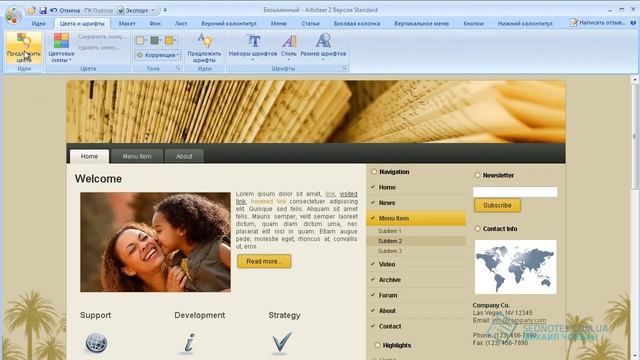The image size is (640, 360).
Task: Switch to the Макет ribbon tab
Action: click(x=127, y=24)
